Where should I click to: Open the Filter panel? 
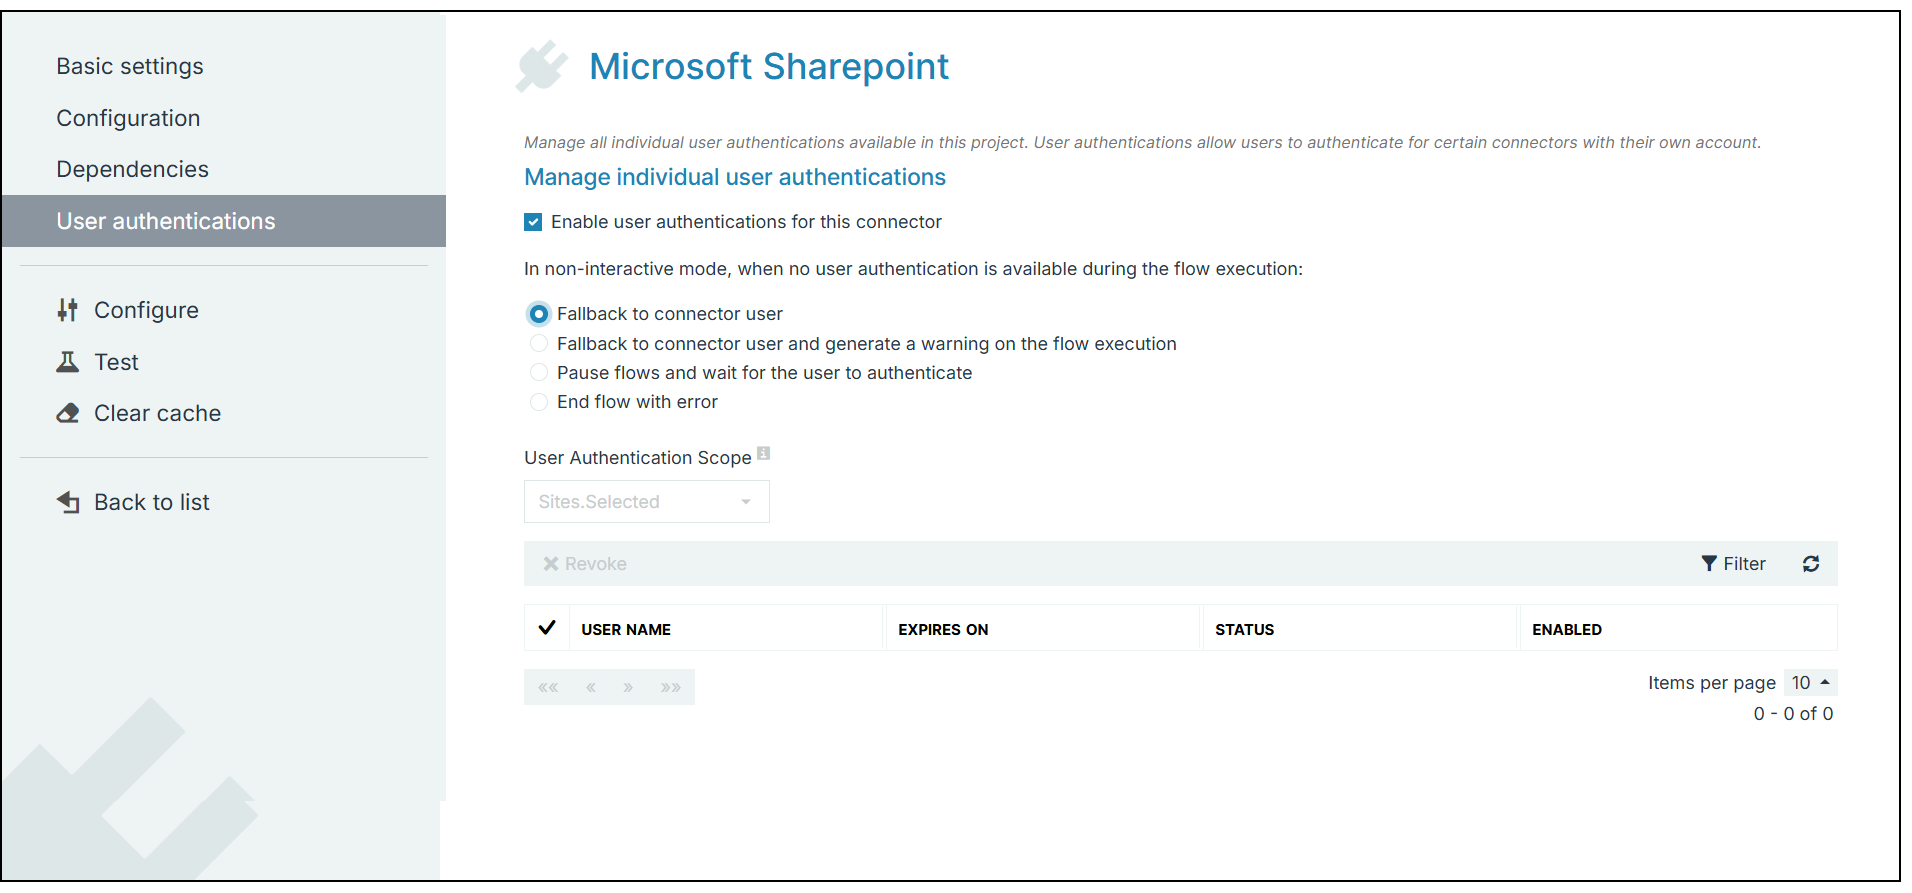(1733, 564)
